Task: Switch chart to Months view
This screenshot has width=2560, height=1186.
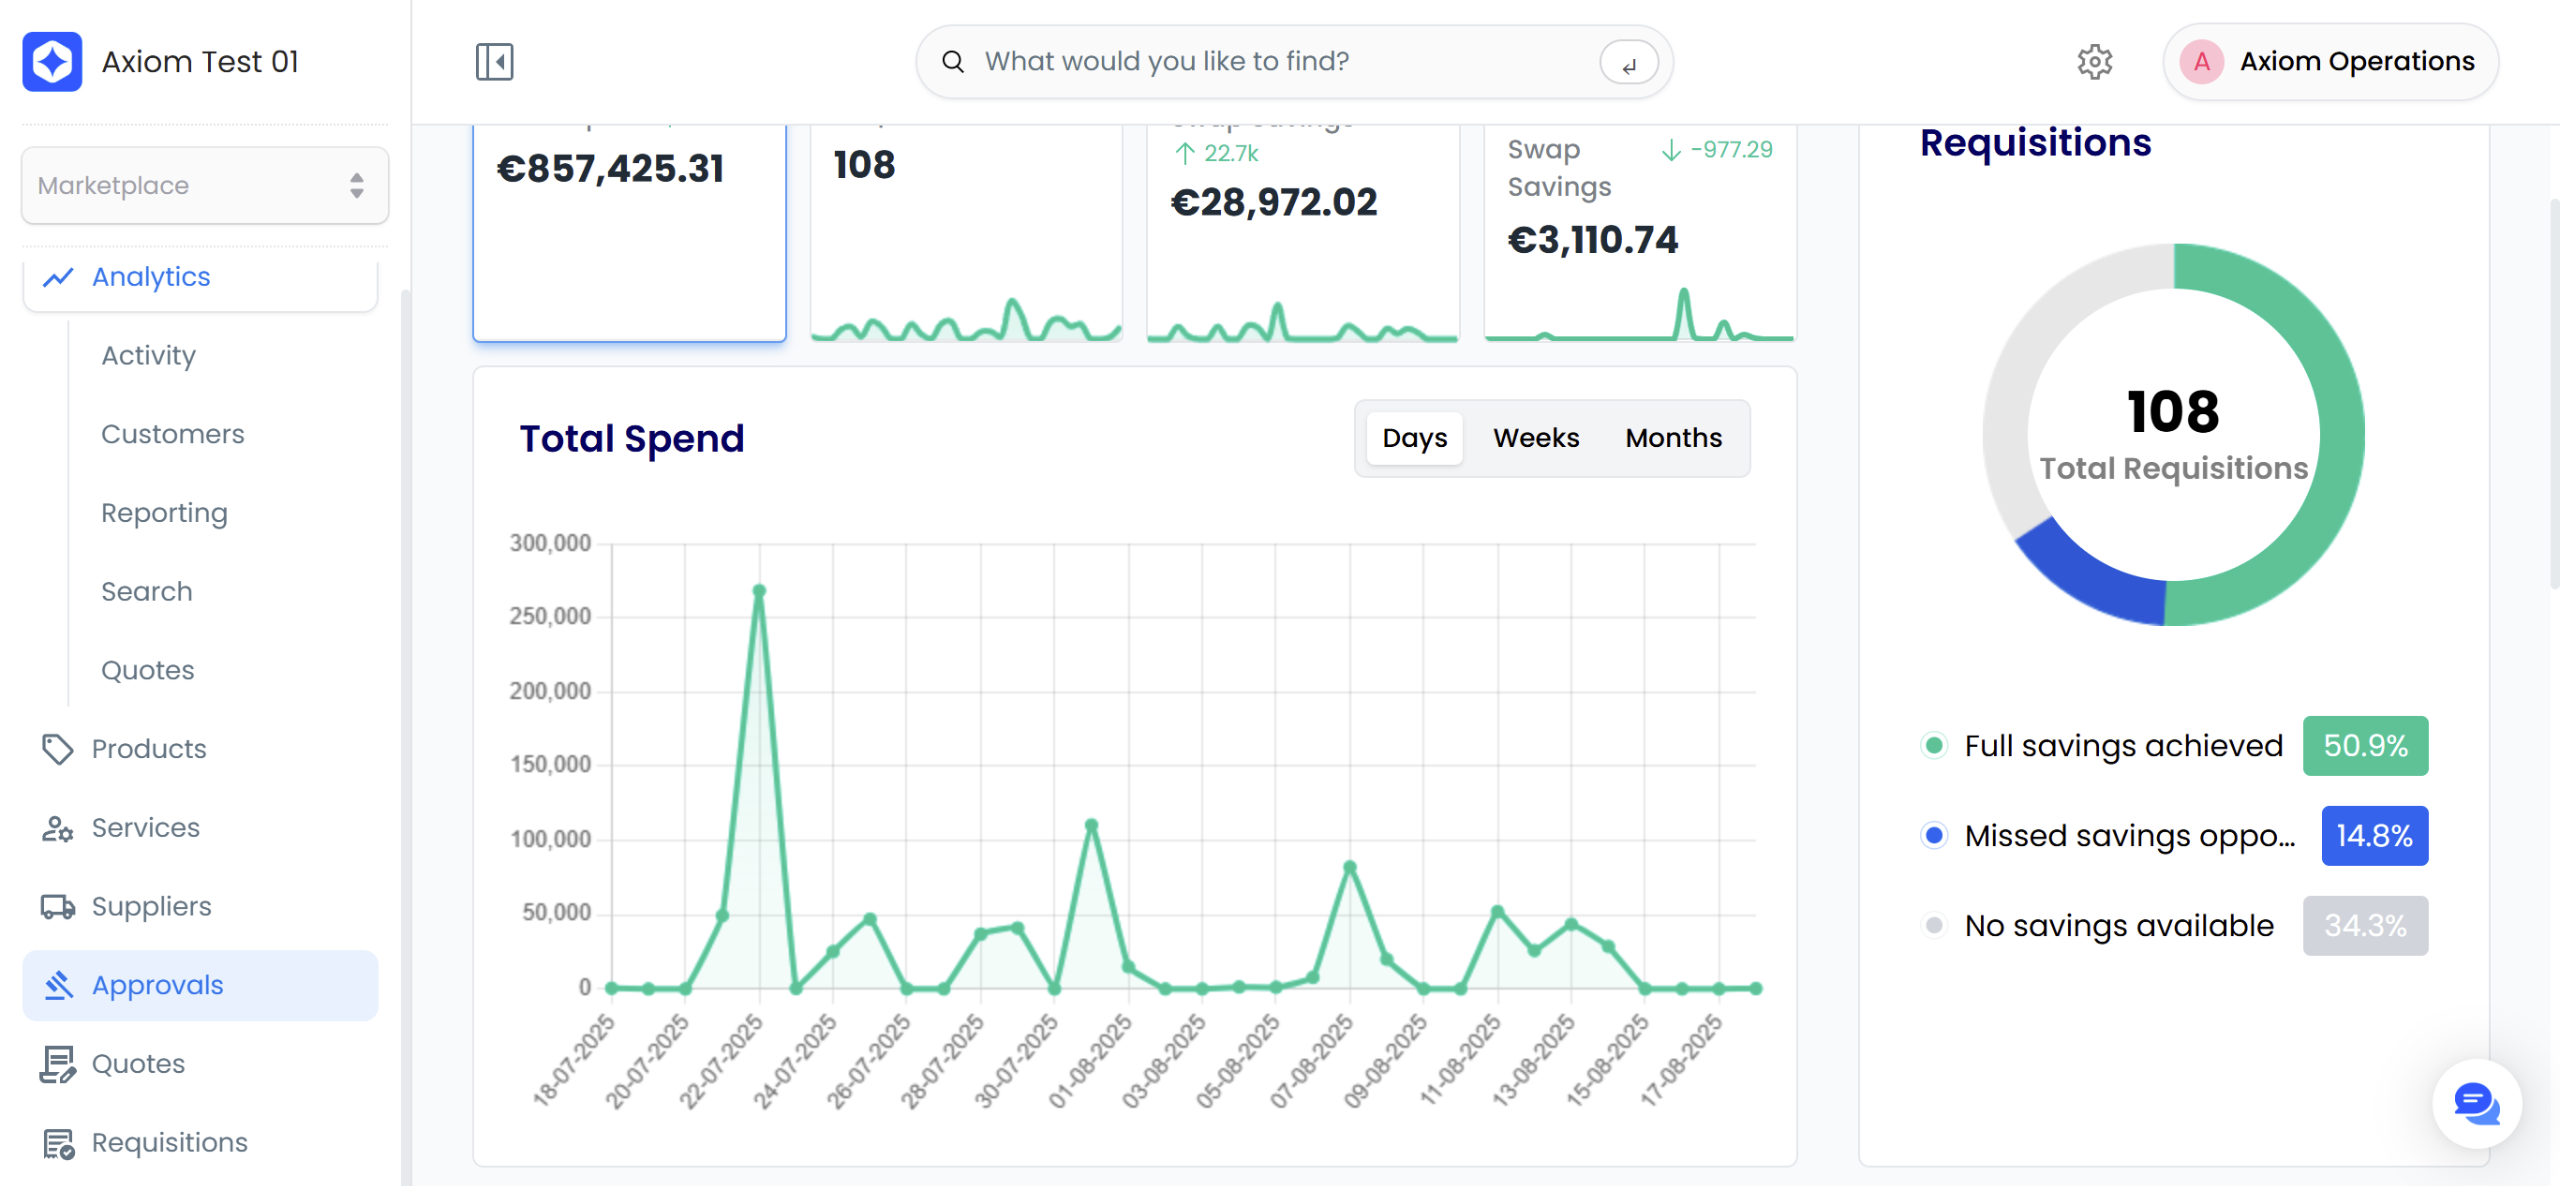Action: 1673,438
